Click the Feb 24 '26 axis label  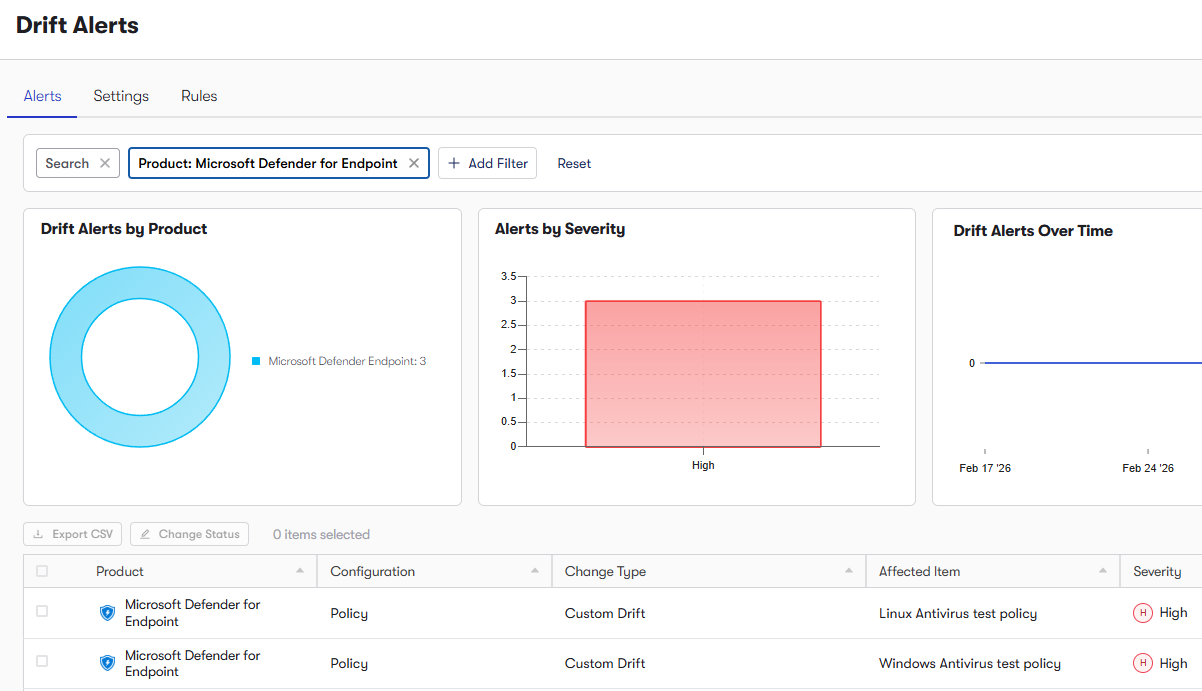click(1148, 468)
